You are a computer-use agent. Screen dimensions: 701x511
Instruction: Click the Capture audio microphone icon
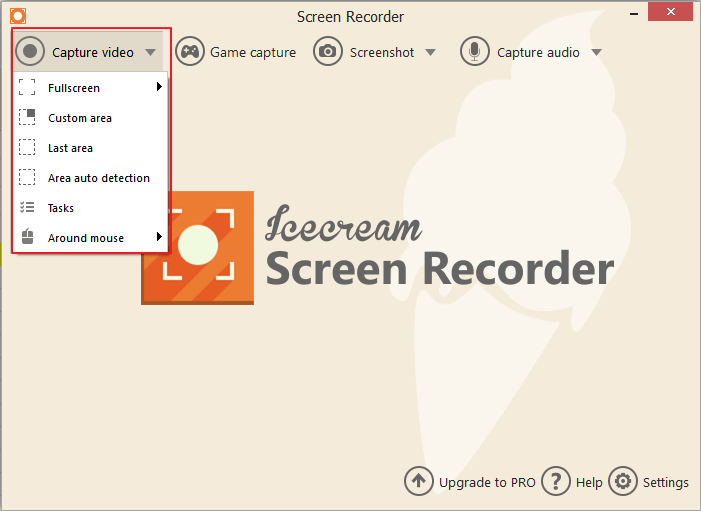point(474,52)
